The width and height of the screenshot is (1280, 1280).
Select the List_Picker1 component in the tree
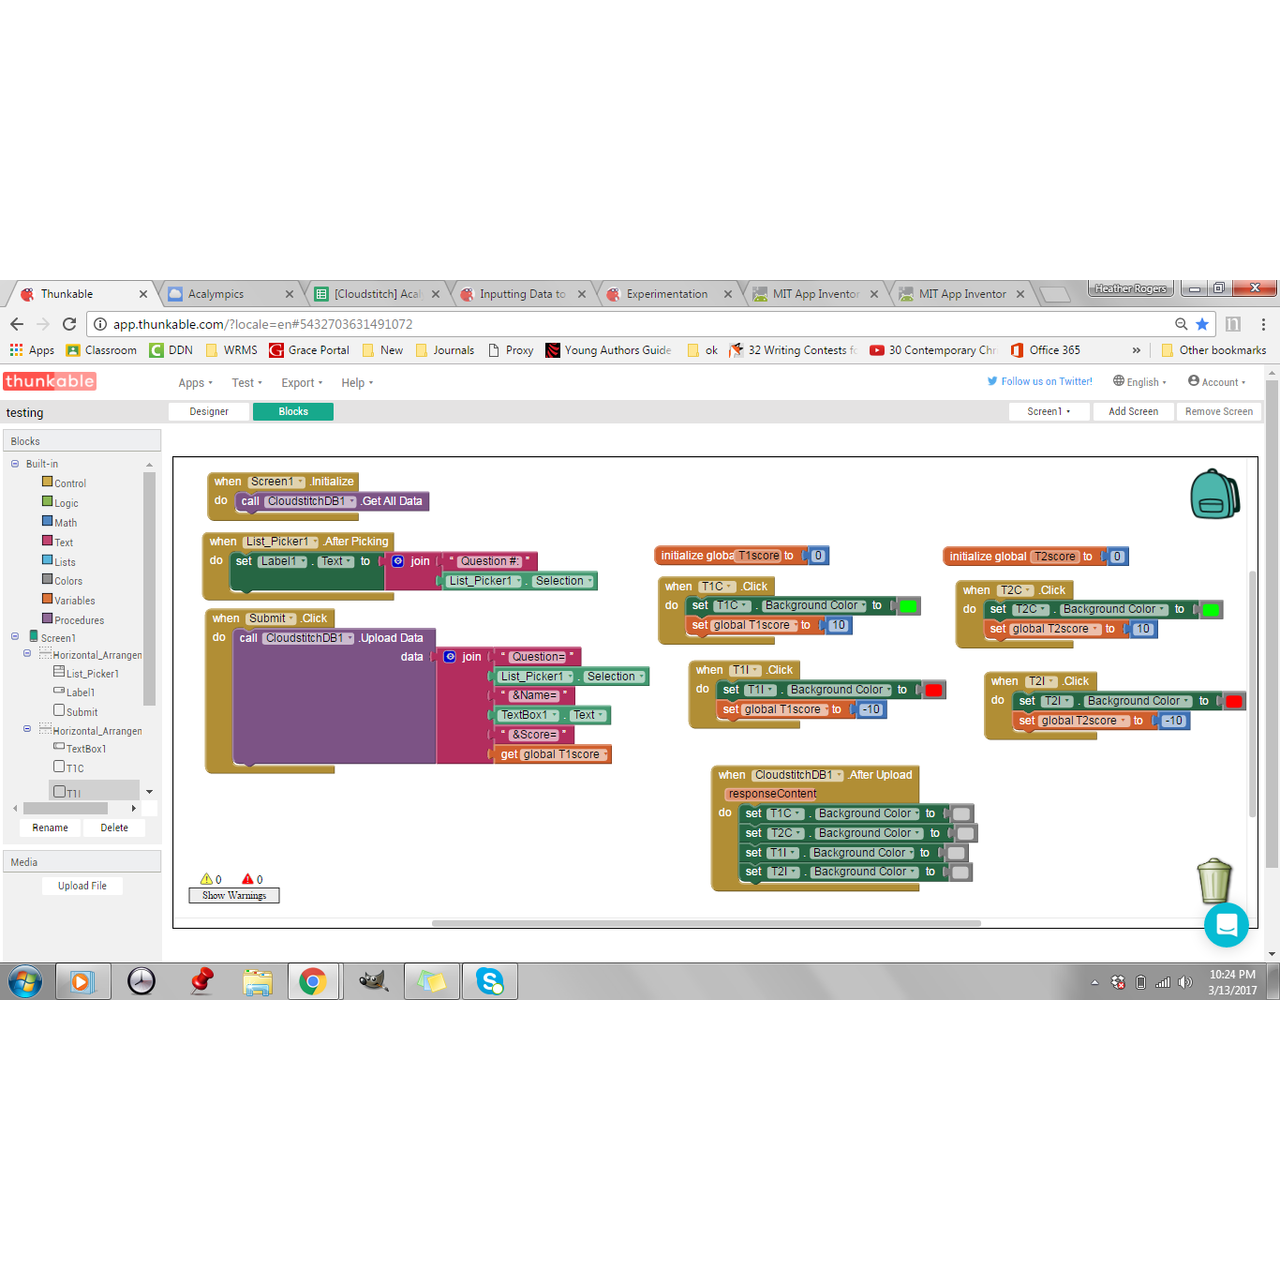92,674
